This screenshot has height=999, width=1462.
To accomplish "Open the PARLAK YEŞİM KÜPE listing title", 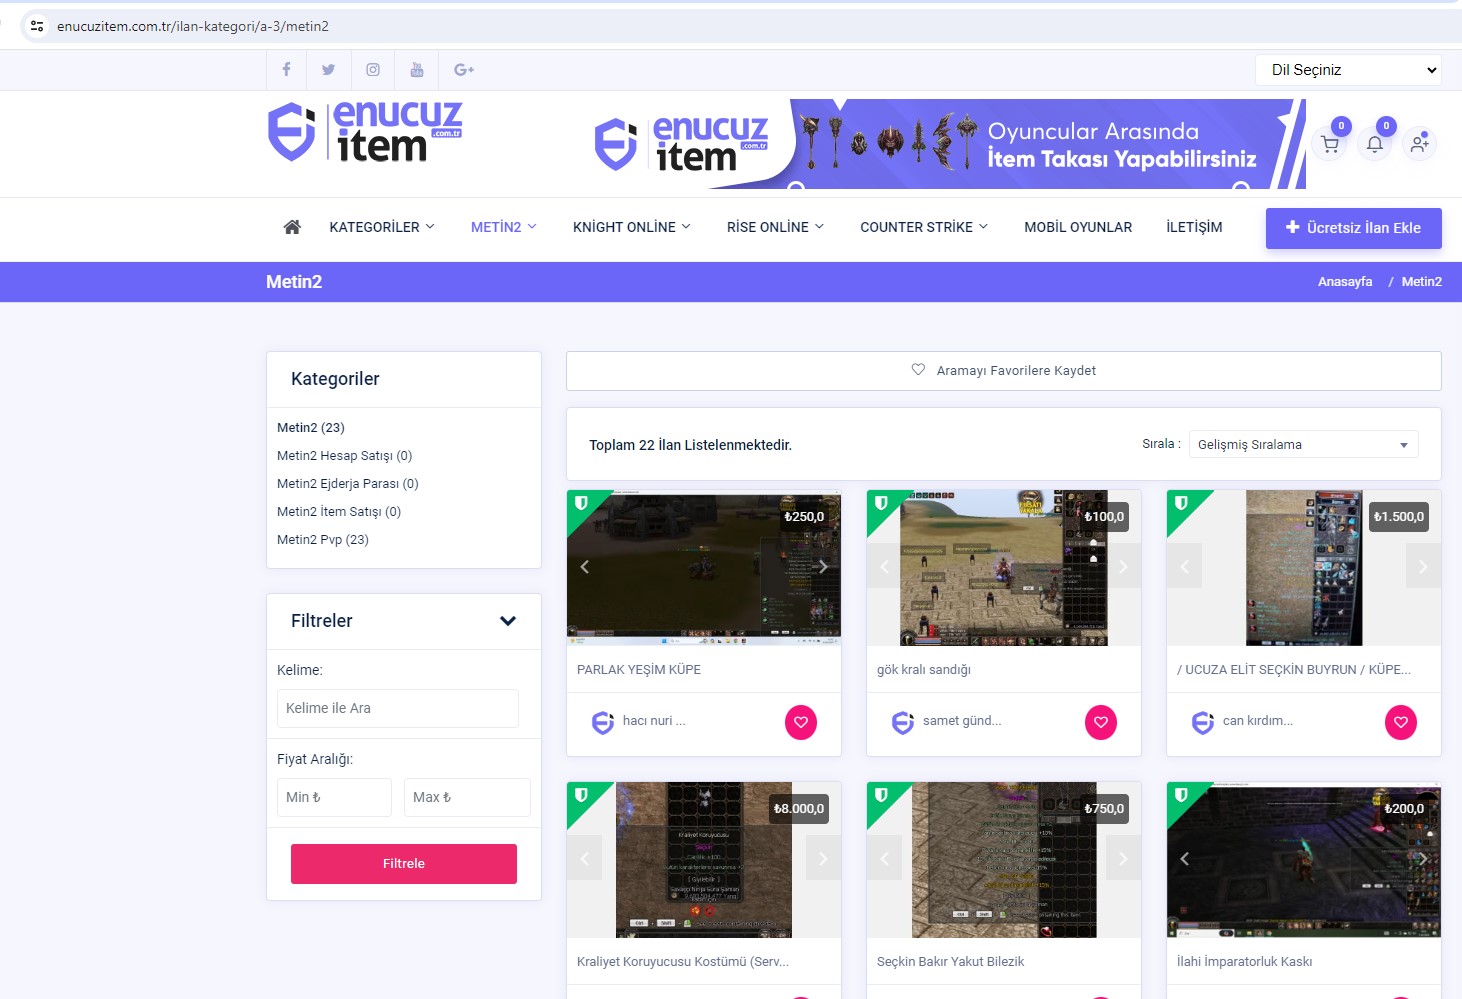I will click(x=639, y=670).
